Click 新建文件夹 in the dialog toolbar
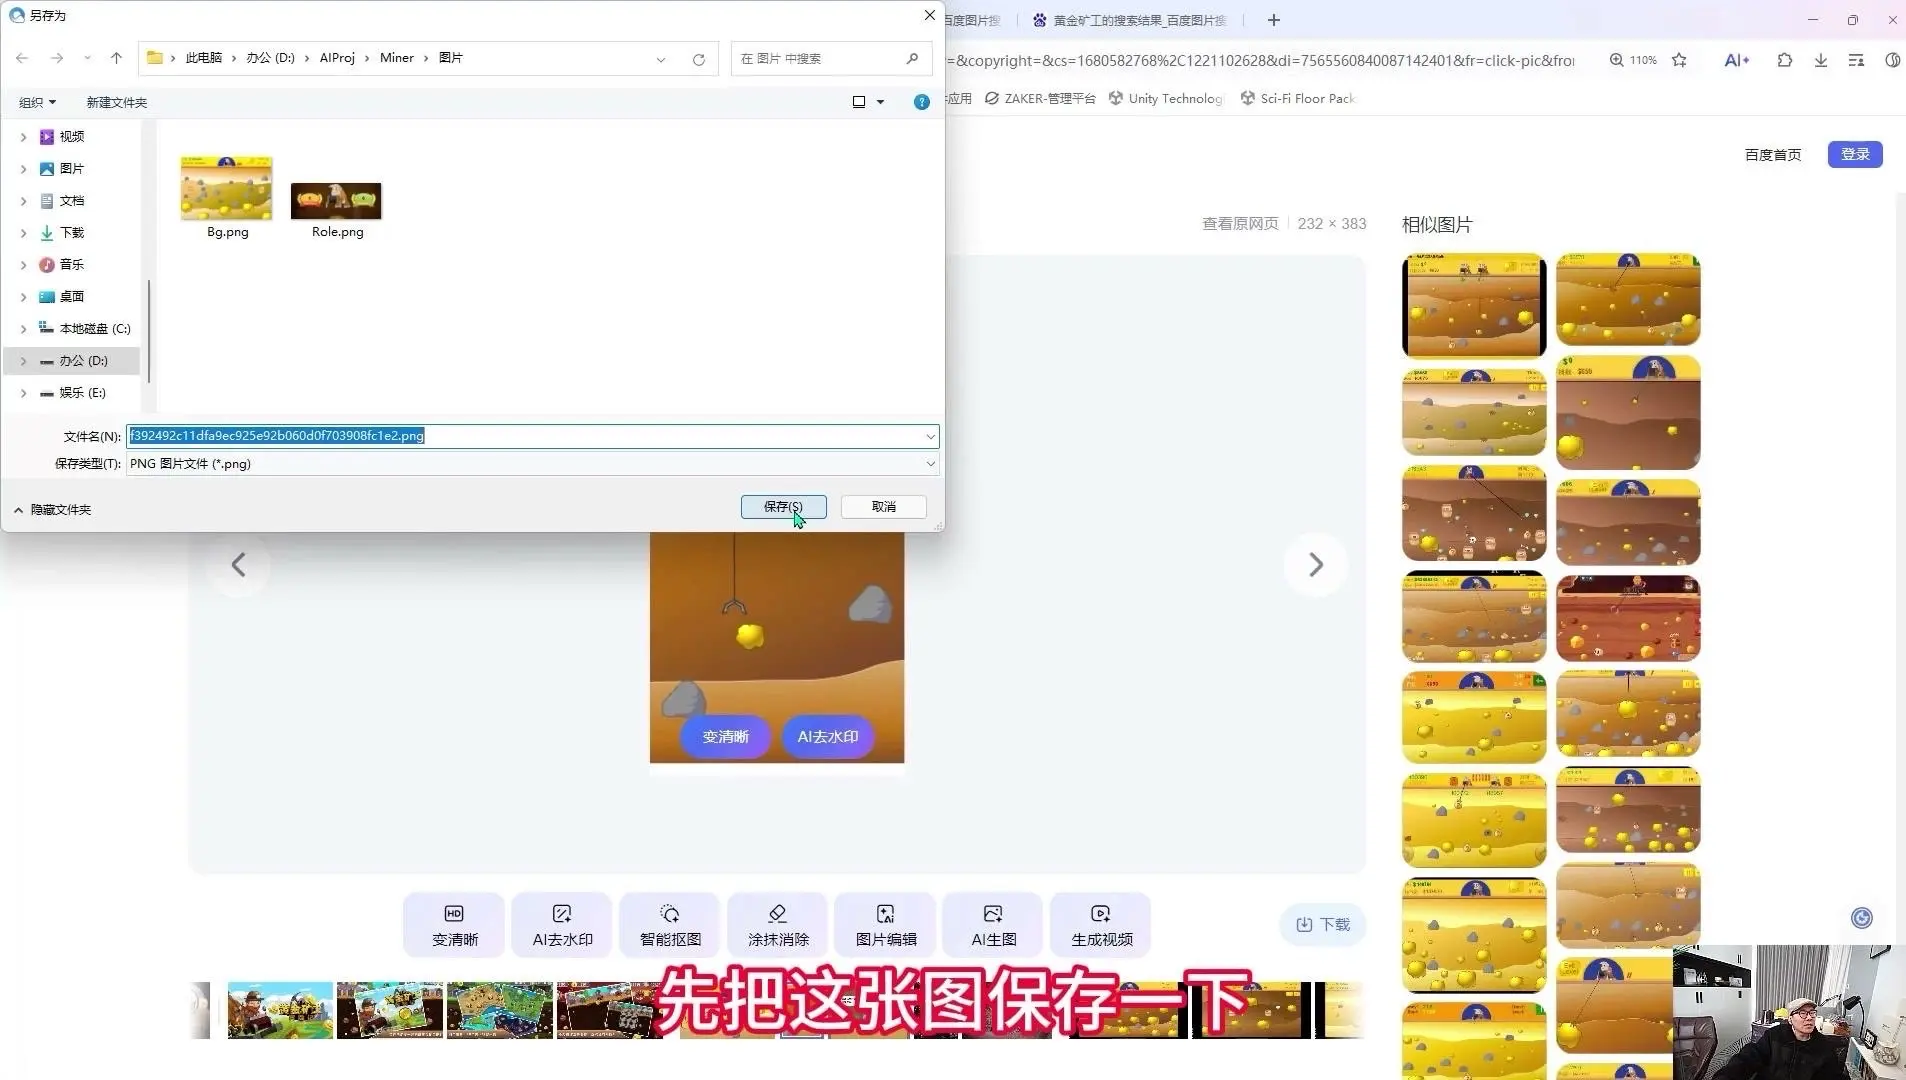This screenshot has width=1906, height=1080. coord(116,102)
